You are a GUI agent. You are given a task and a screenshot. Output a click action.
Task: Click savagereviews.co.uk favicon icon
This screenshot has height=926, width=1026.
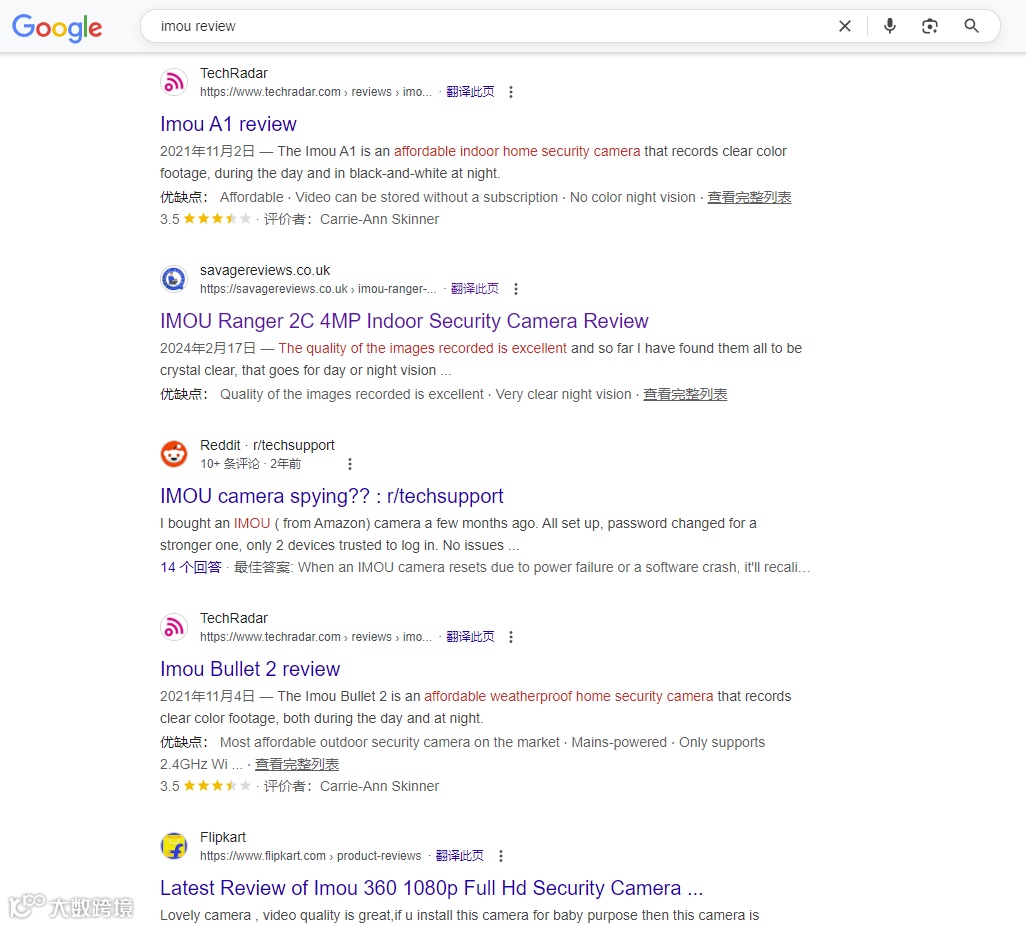pyautogui.click(x=174, y=279)
